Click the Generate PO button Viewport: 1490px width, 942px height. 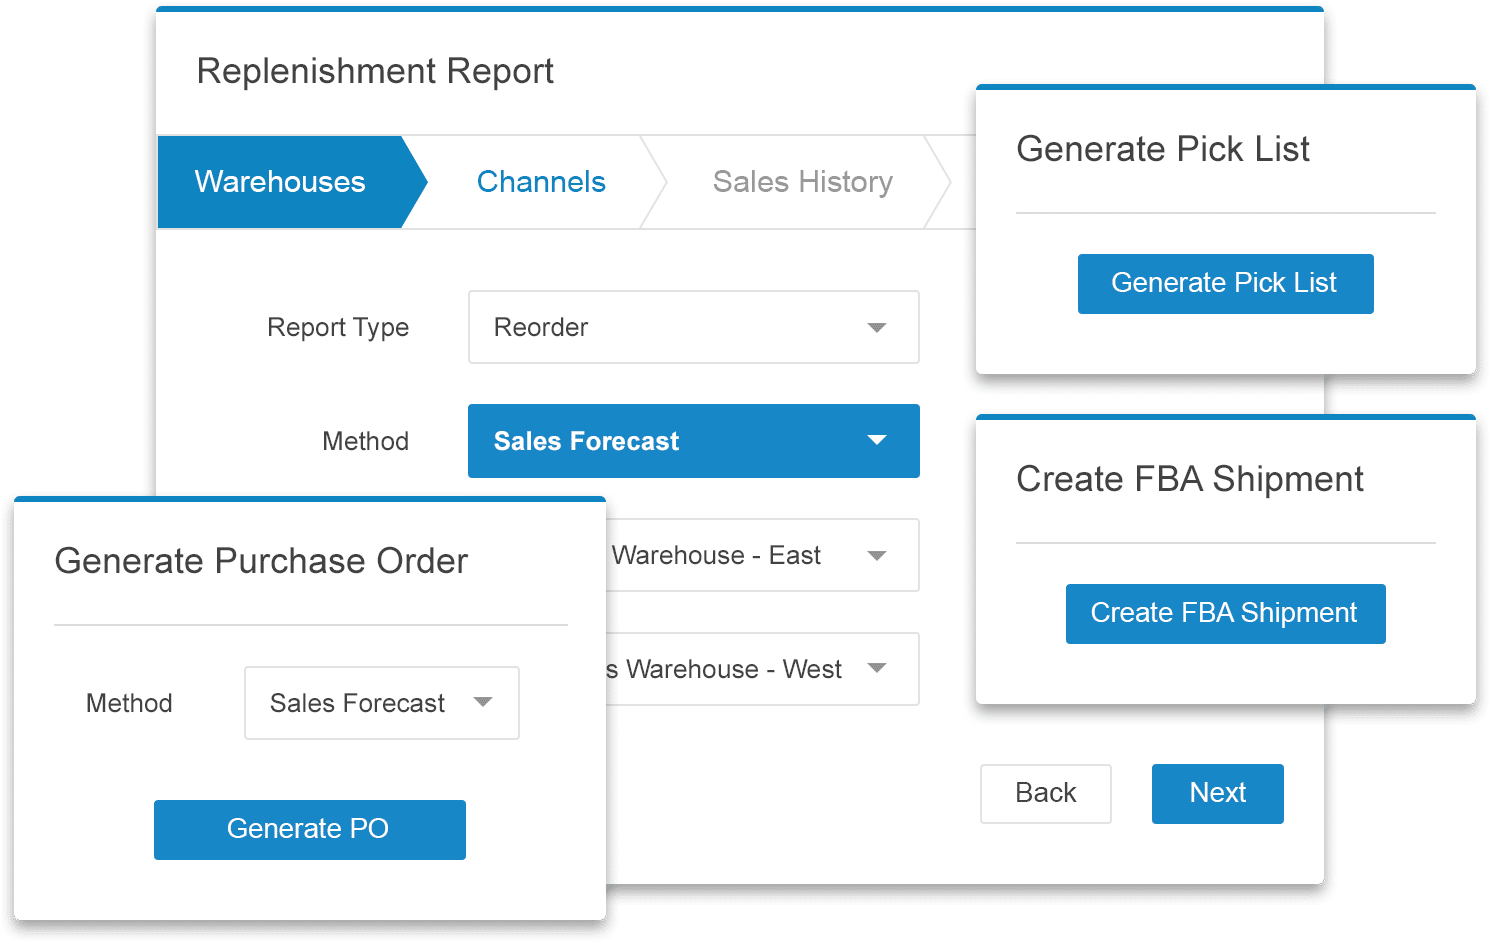coord(309,829)
